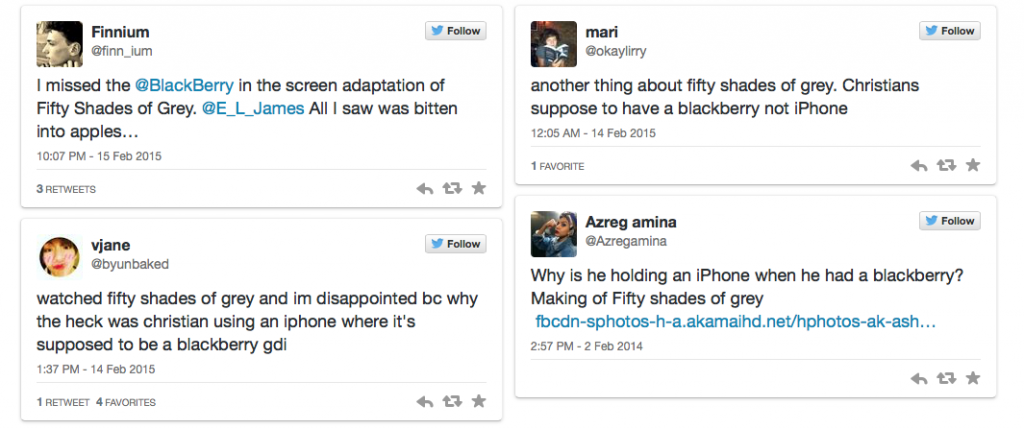
Task: Reply to mari's tweet
Action: [918, 166]
